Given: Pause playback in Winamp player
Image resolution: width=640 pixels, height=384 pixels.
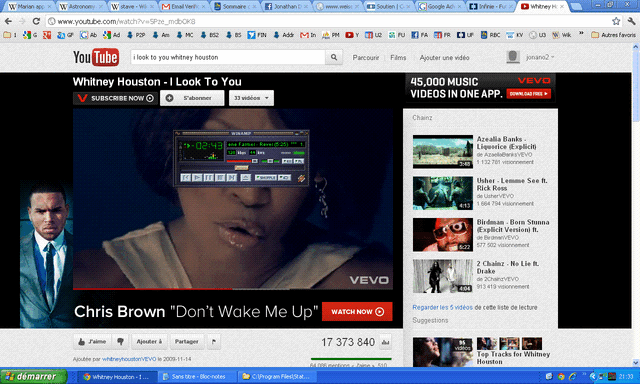Looking at the screenshot, I should click(209, 178).
